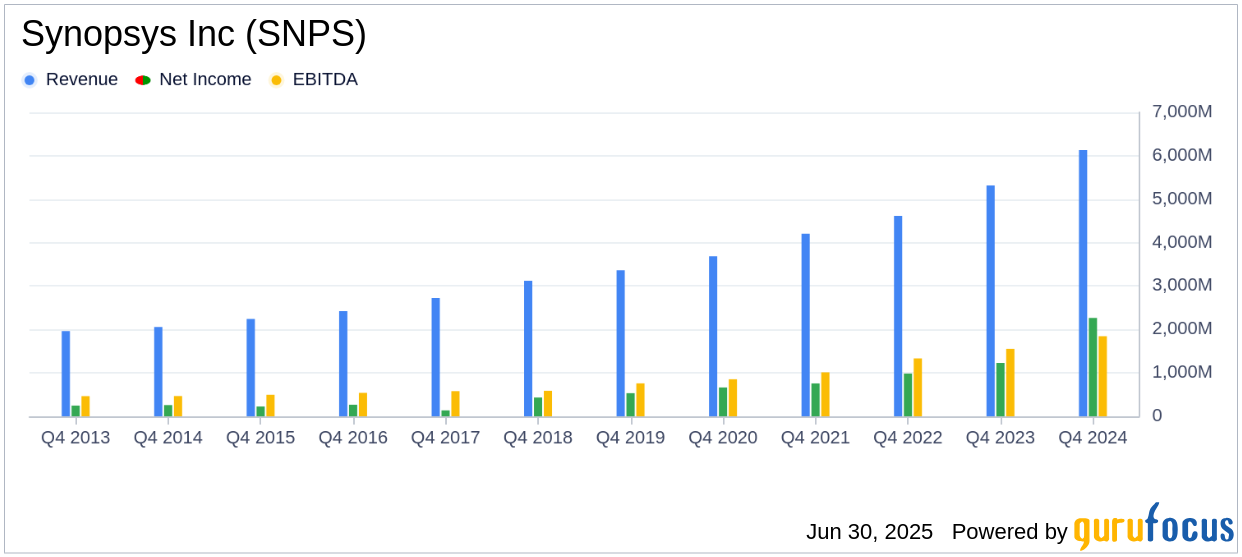Click the Q4 2017 yellow EBITDA bar
This screenshot has height=557, width=1242.
(x=456, y=404)
